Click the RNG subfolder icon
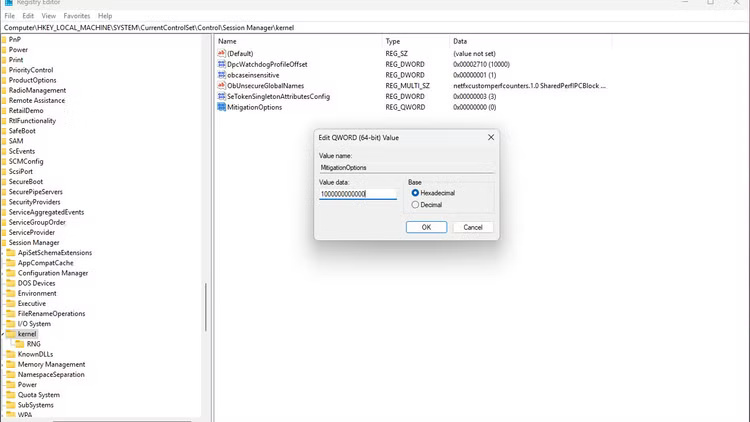The height and width of the screenshot is (422, 750). 20,344
